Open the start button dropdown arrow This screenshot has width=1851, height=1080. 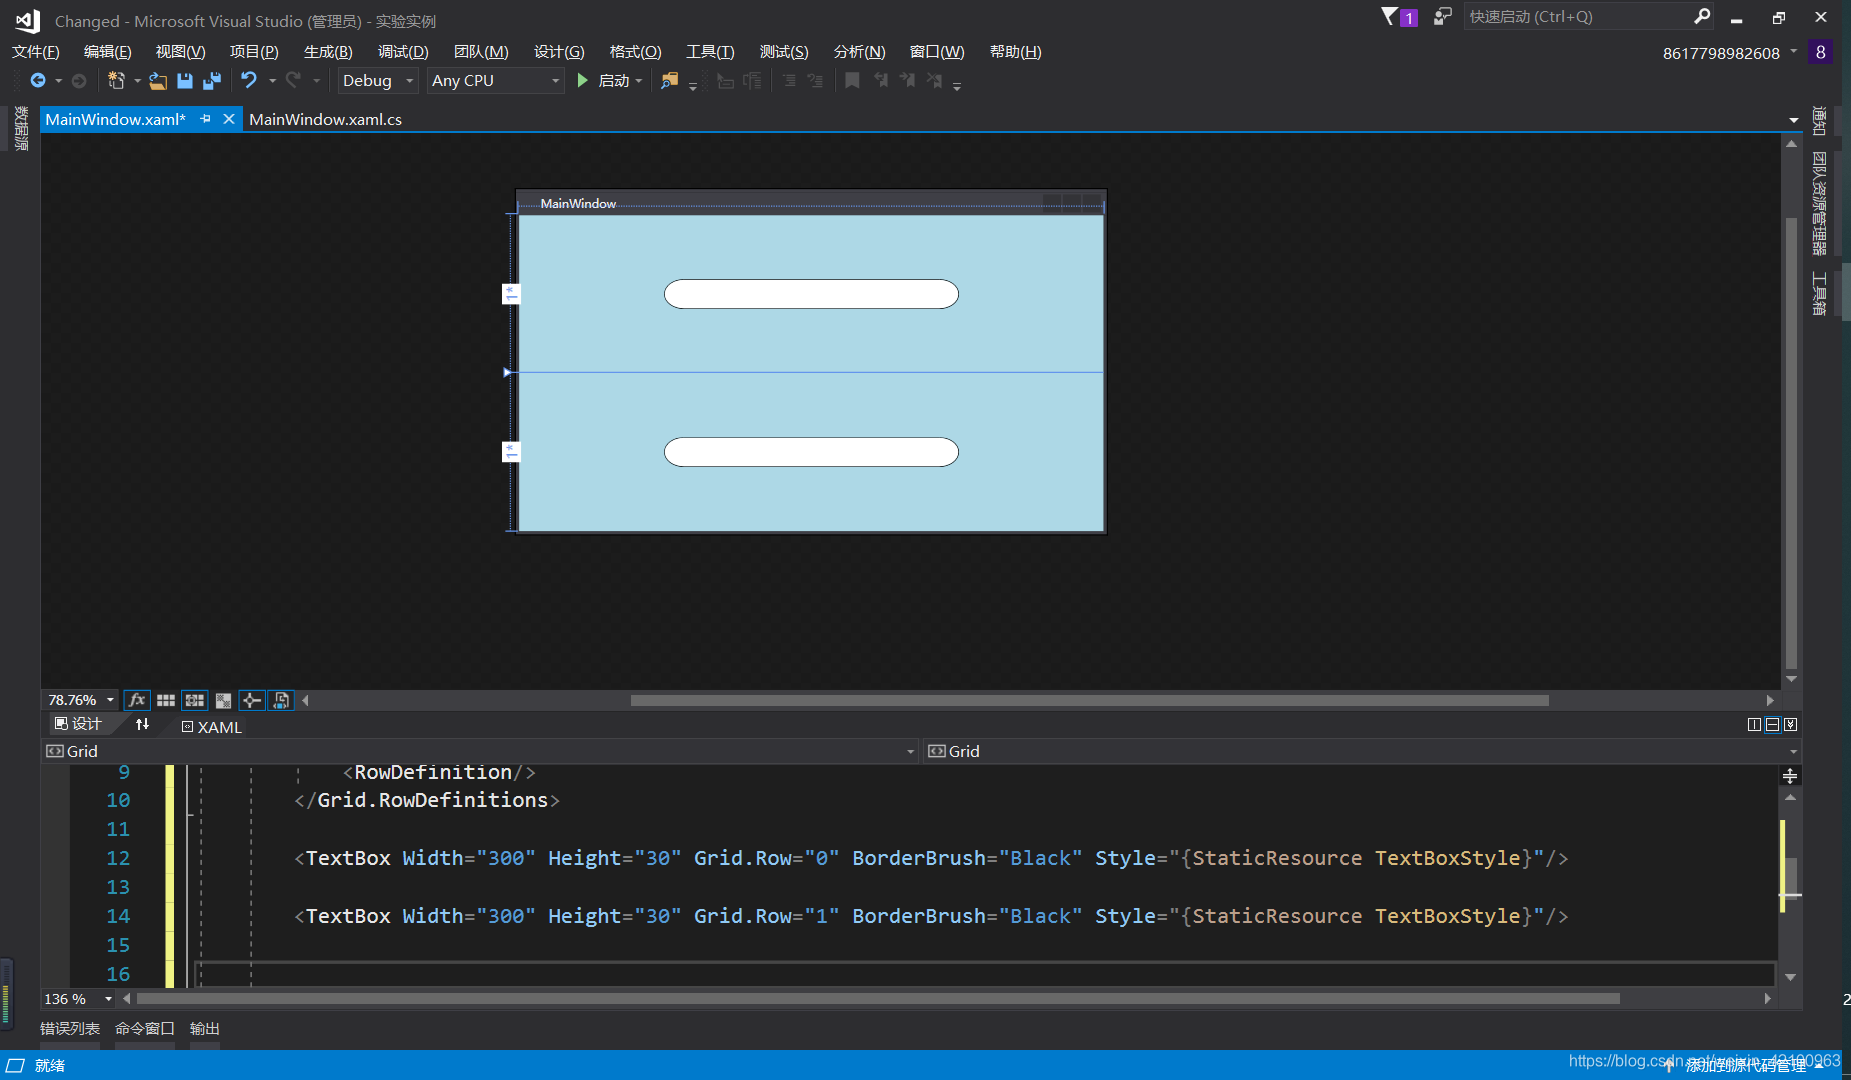(x=639, y=81)
